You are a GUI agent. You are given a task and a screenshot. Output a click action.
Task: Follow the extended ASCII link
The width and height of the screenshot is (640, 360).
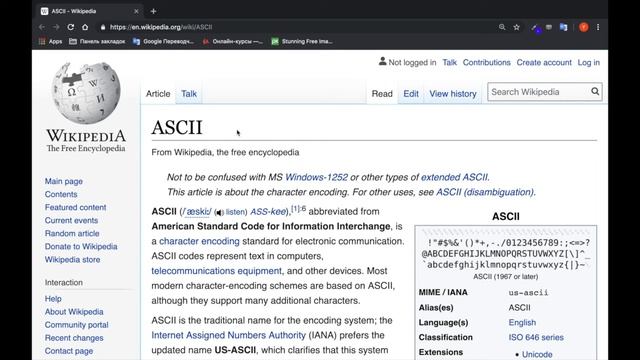454,177
